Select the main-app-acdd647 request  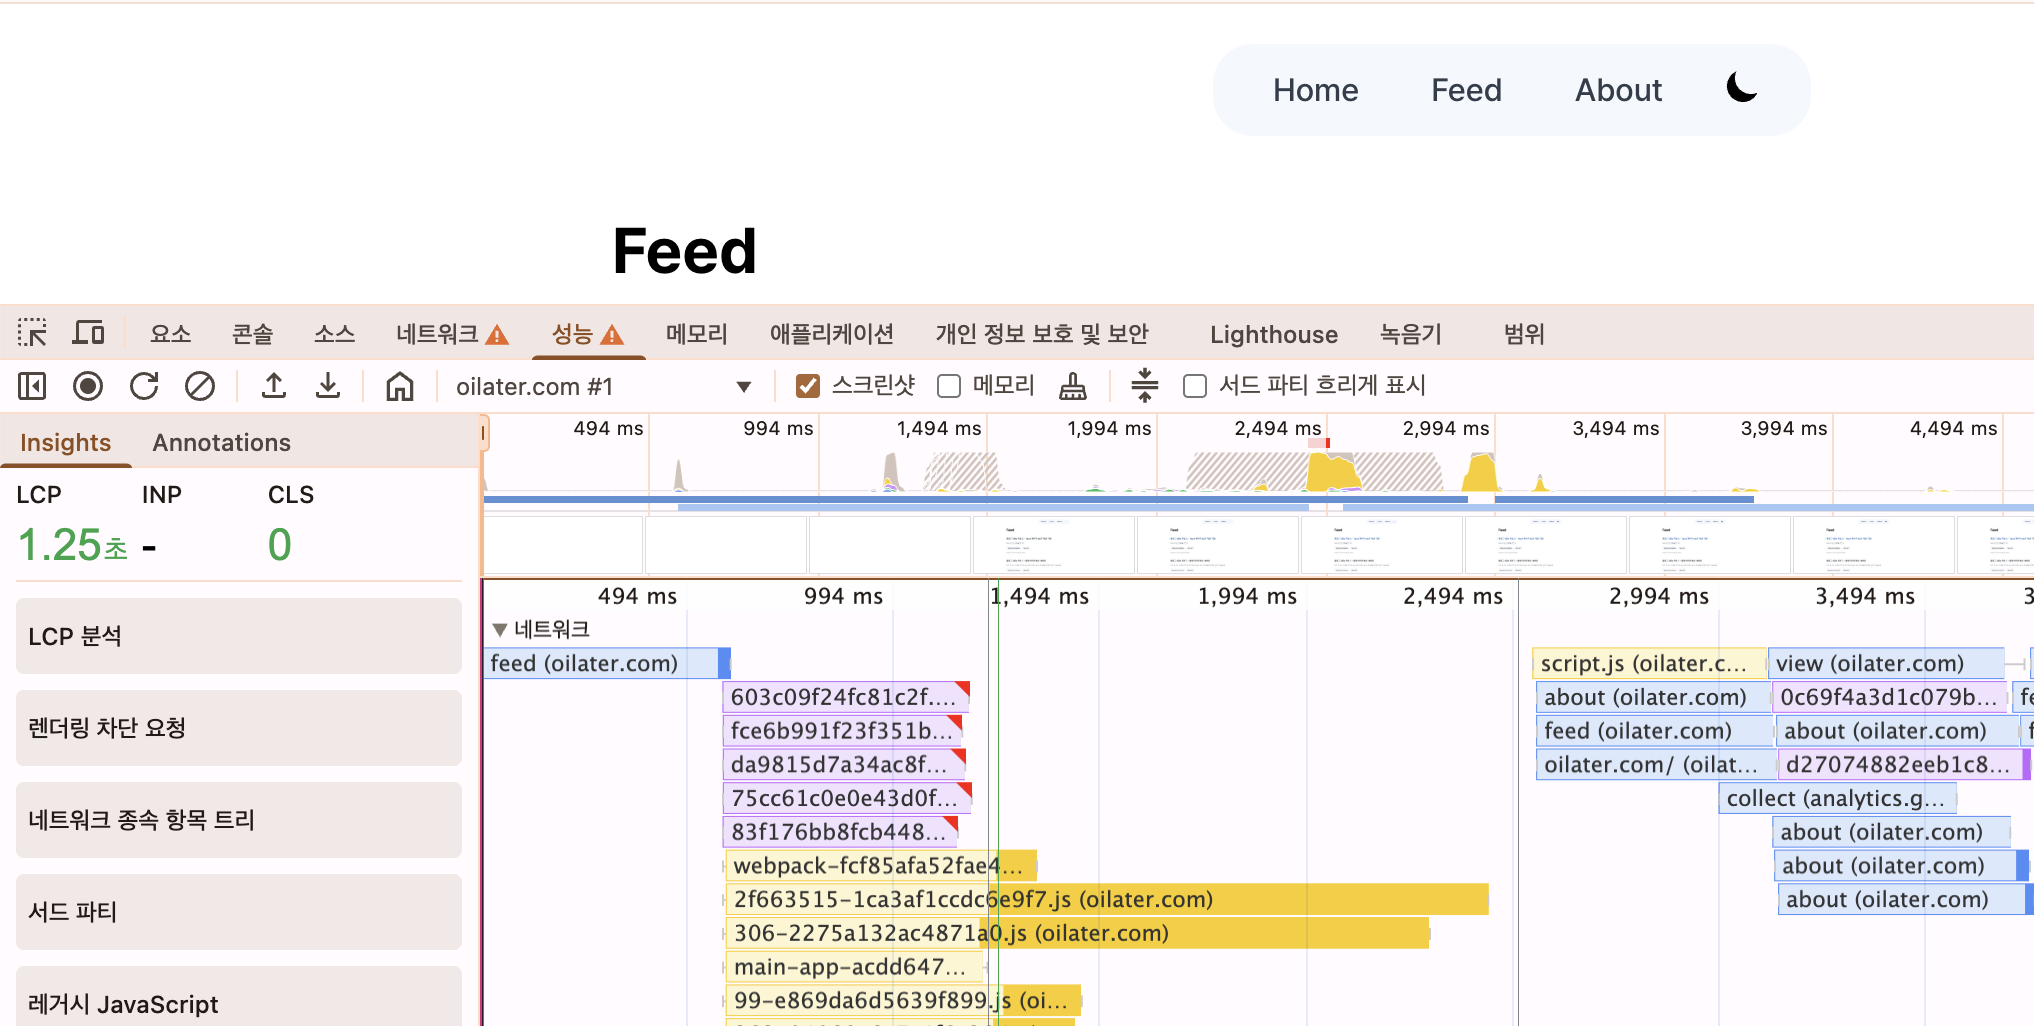(x=854, y=967)
